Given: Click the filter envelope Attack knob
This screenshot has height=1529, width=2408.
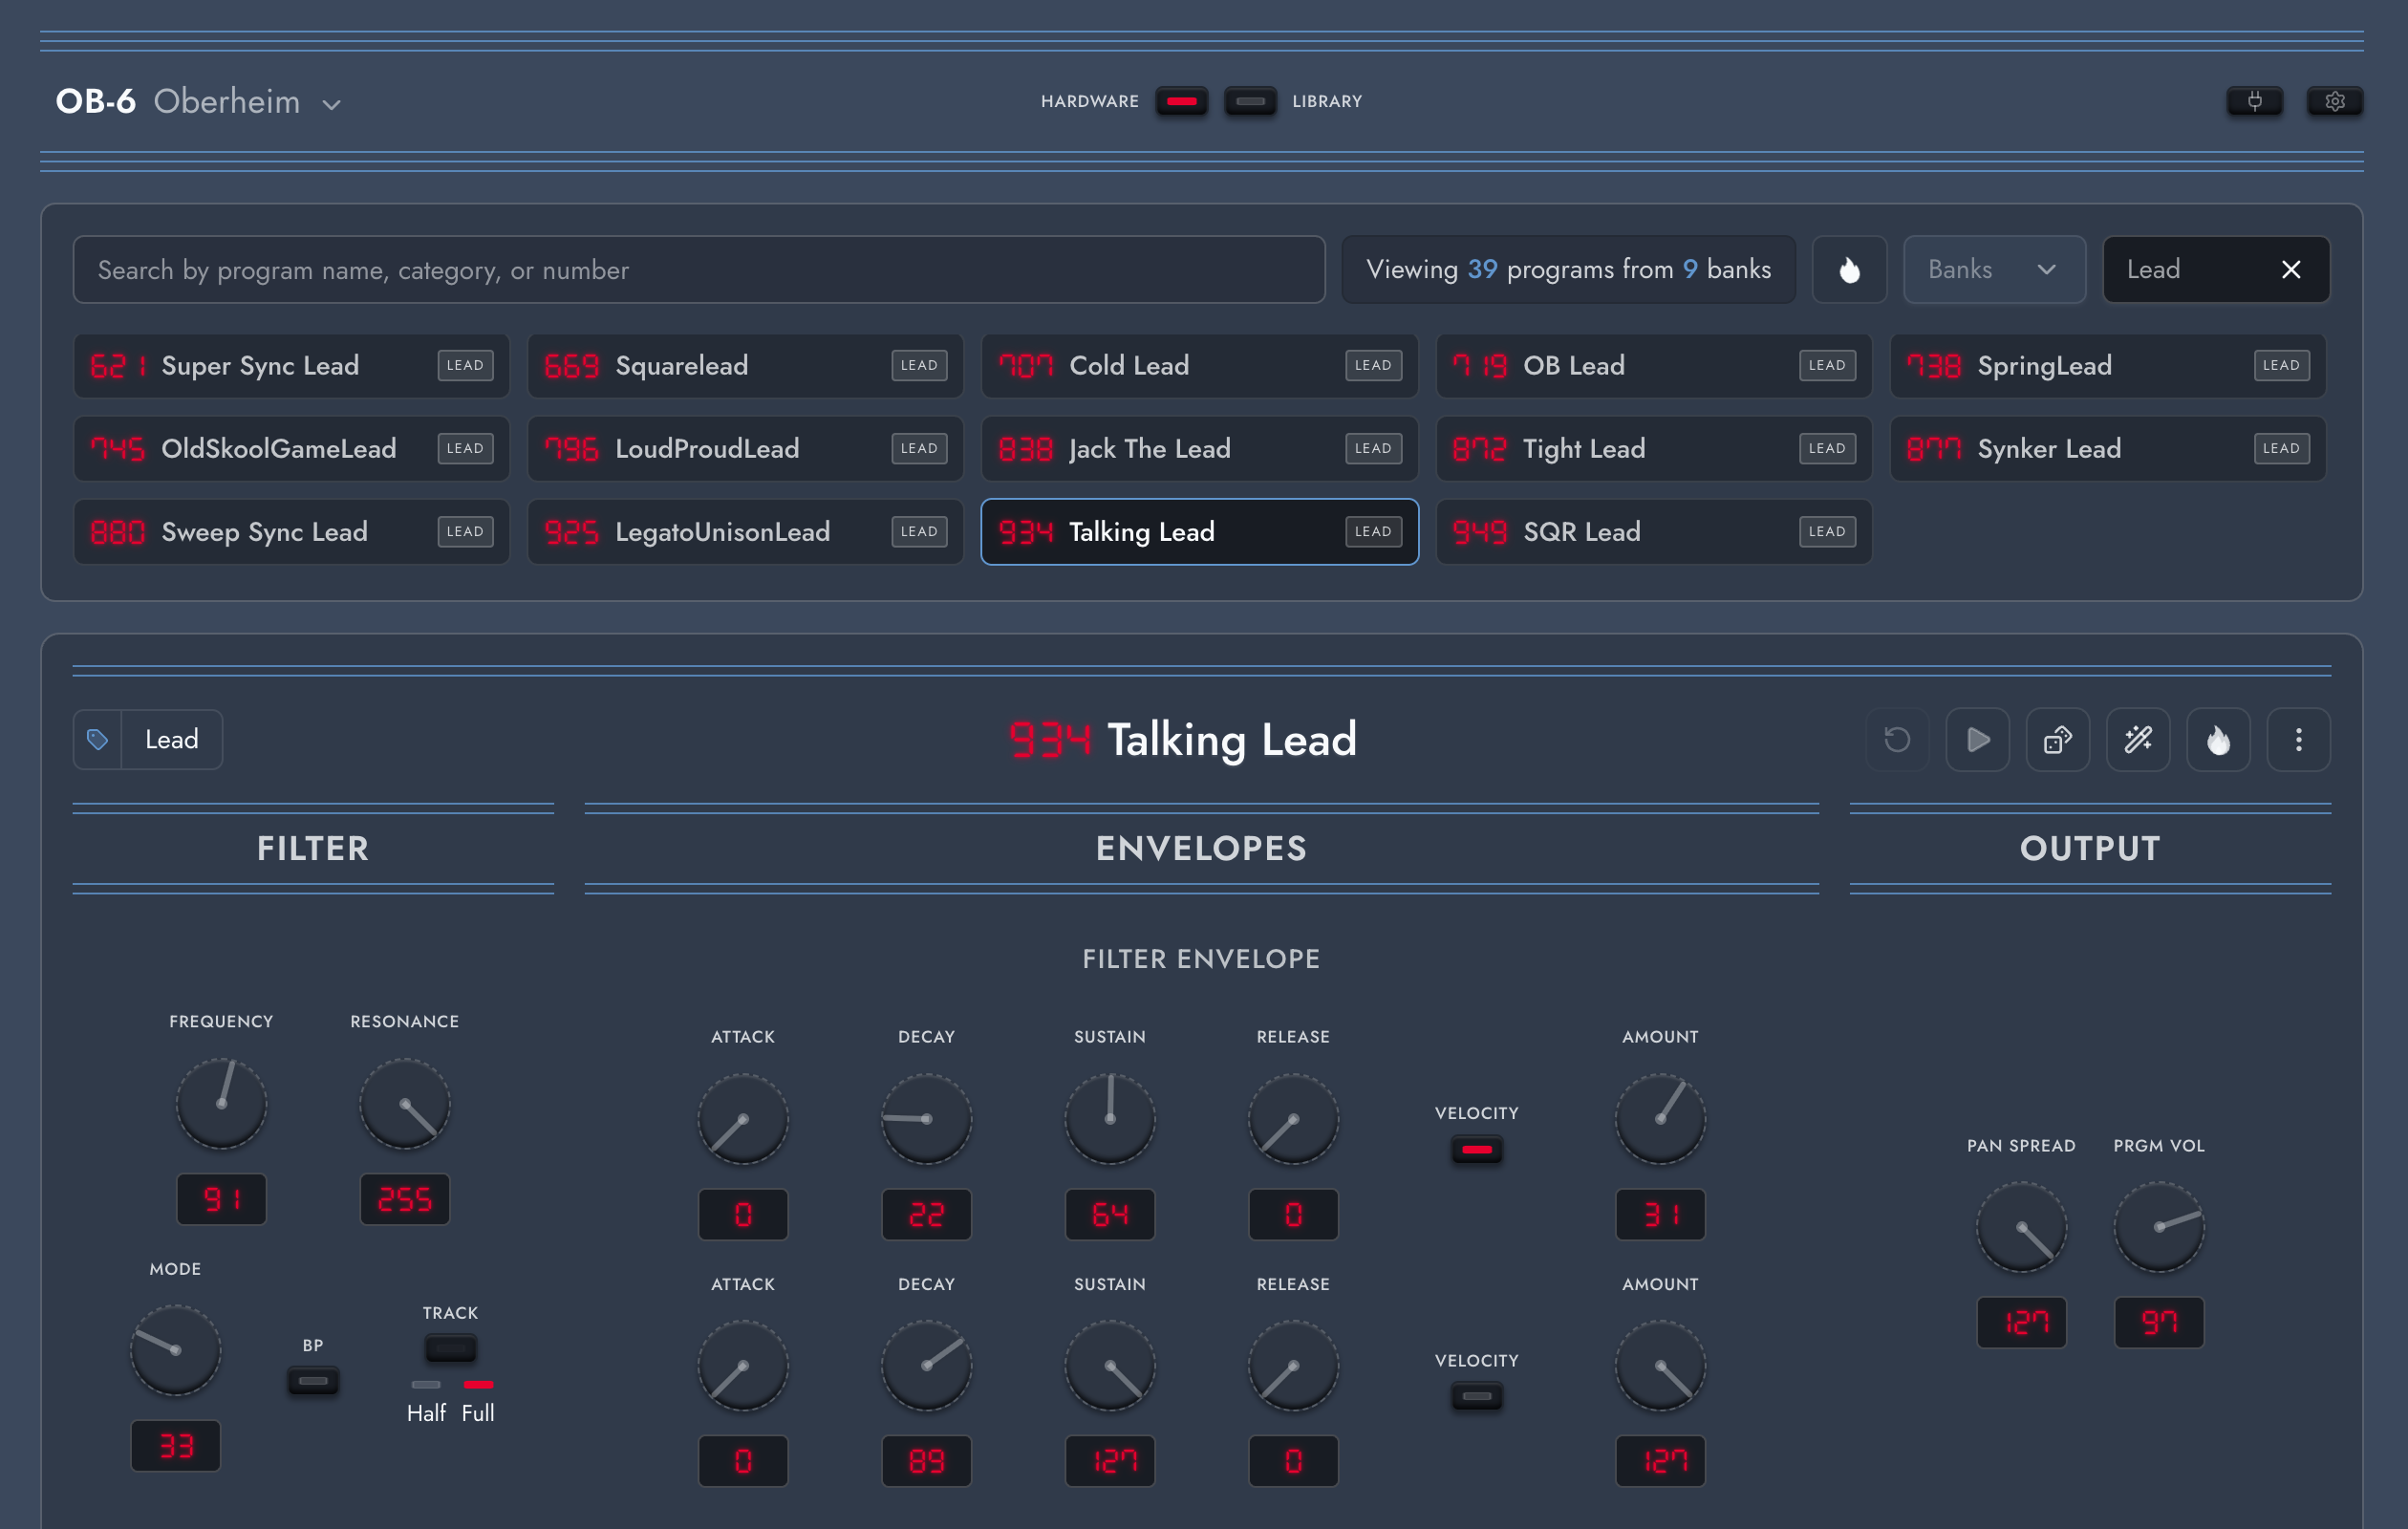Looking at the screenshot, I should [742, 1118].
